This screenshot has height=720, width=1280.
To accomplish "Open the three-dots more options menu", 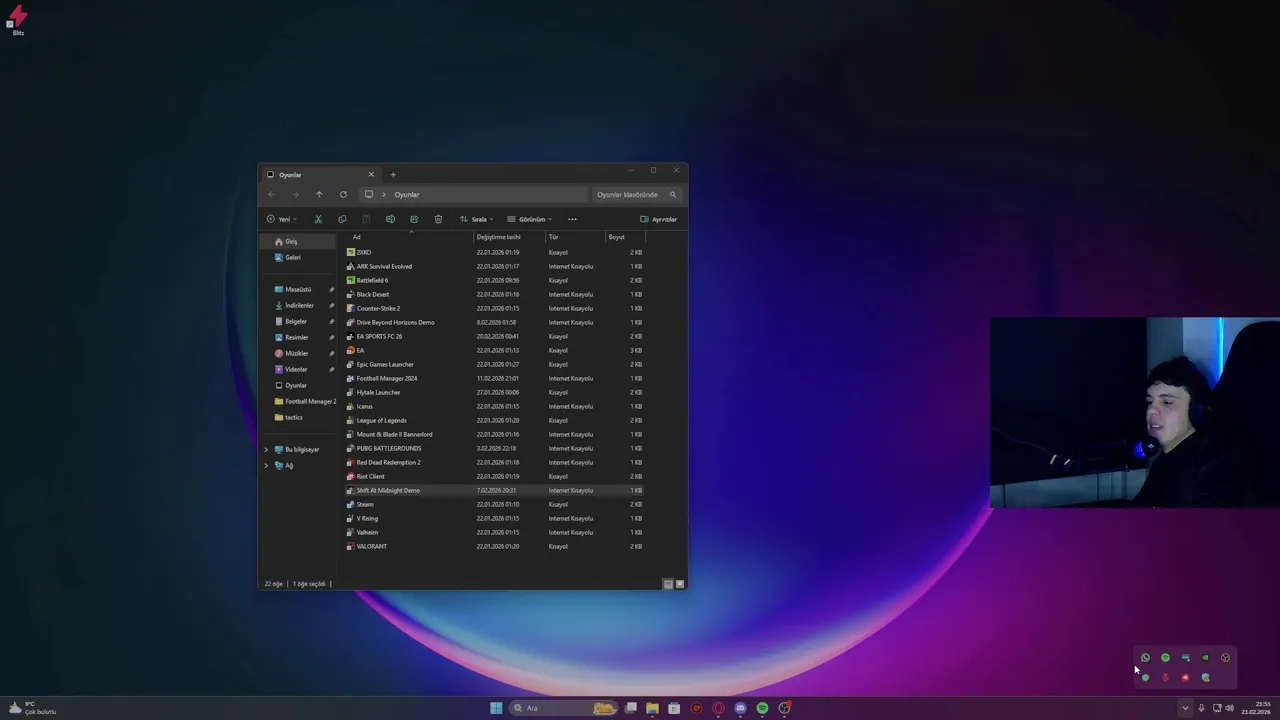I will [x=572, y=219].
